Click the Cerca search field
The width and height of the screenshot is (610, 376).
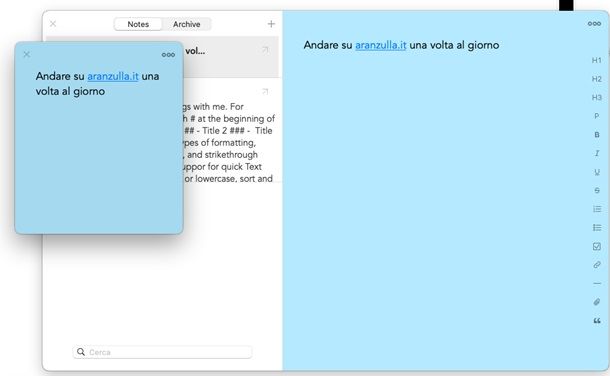click(x=162, y=352)
